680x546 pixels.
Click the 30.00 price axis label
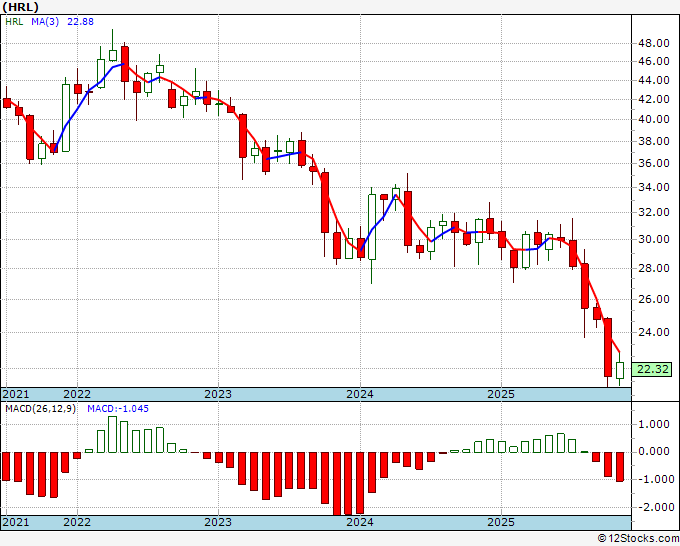(653, 239)
